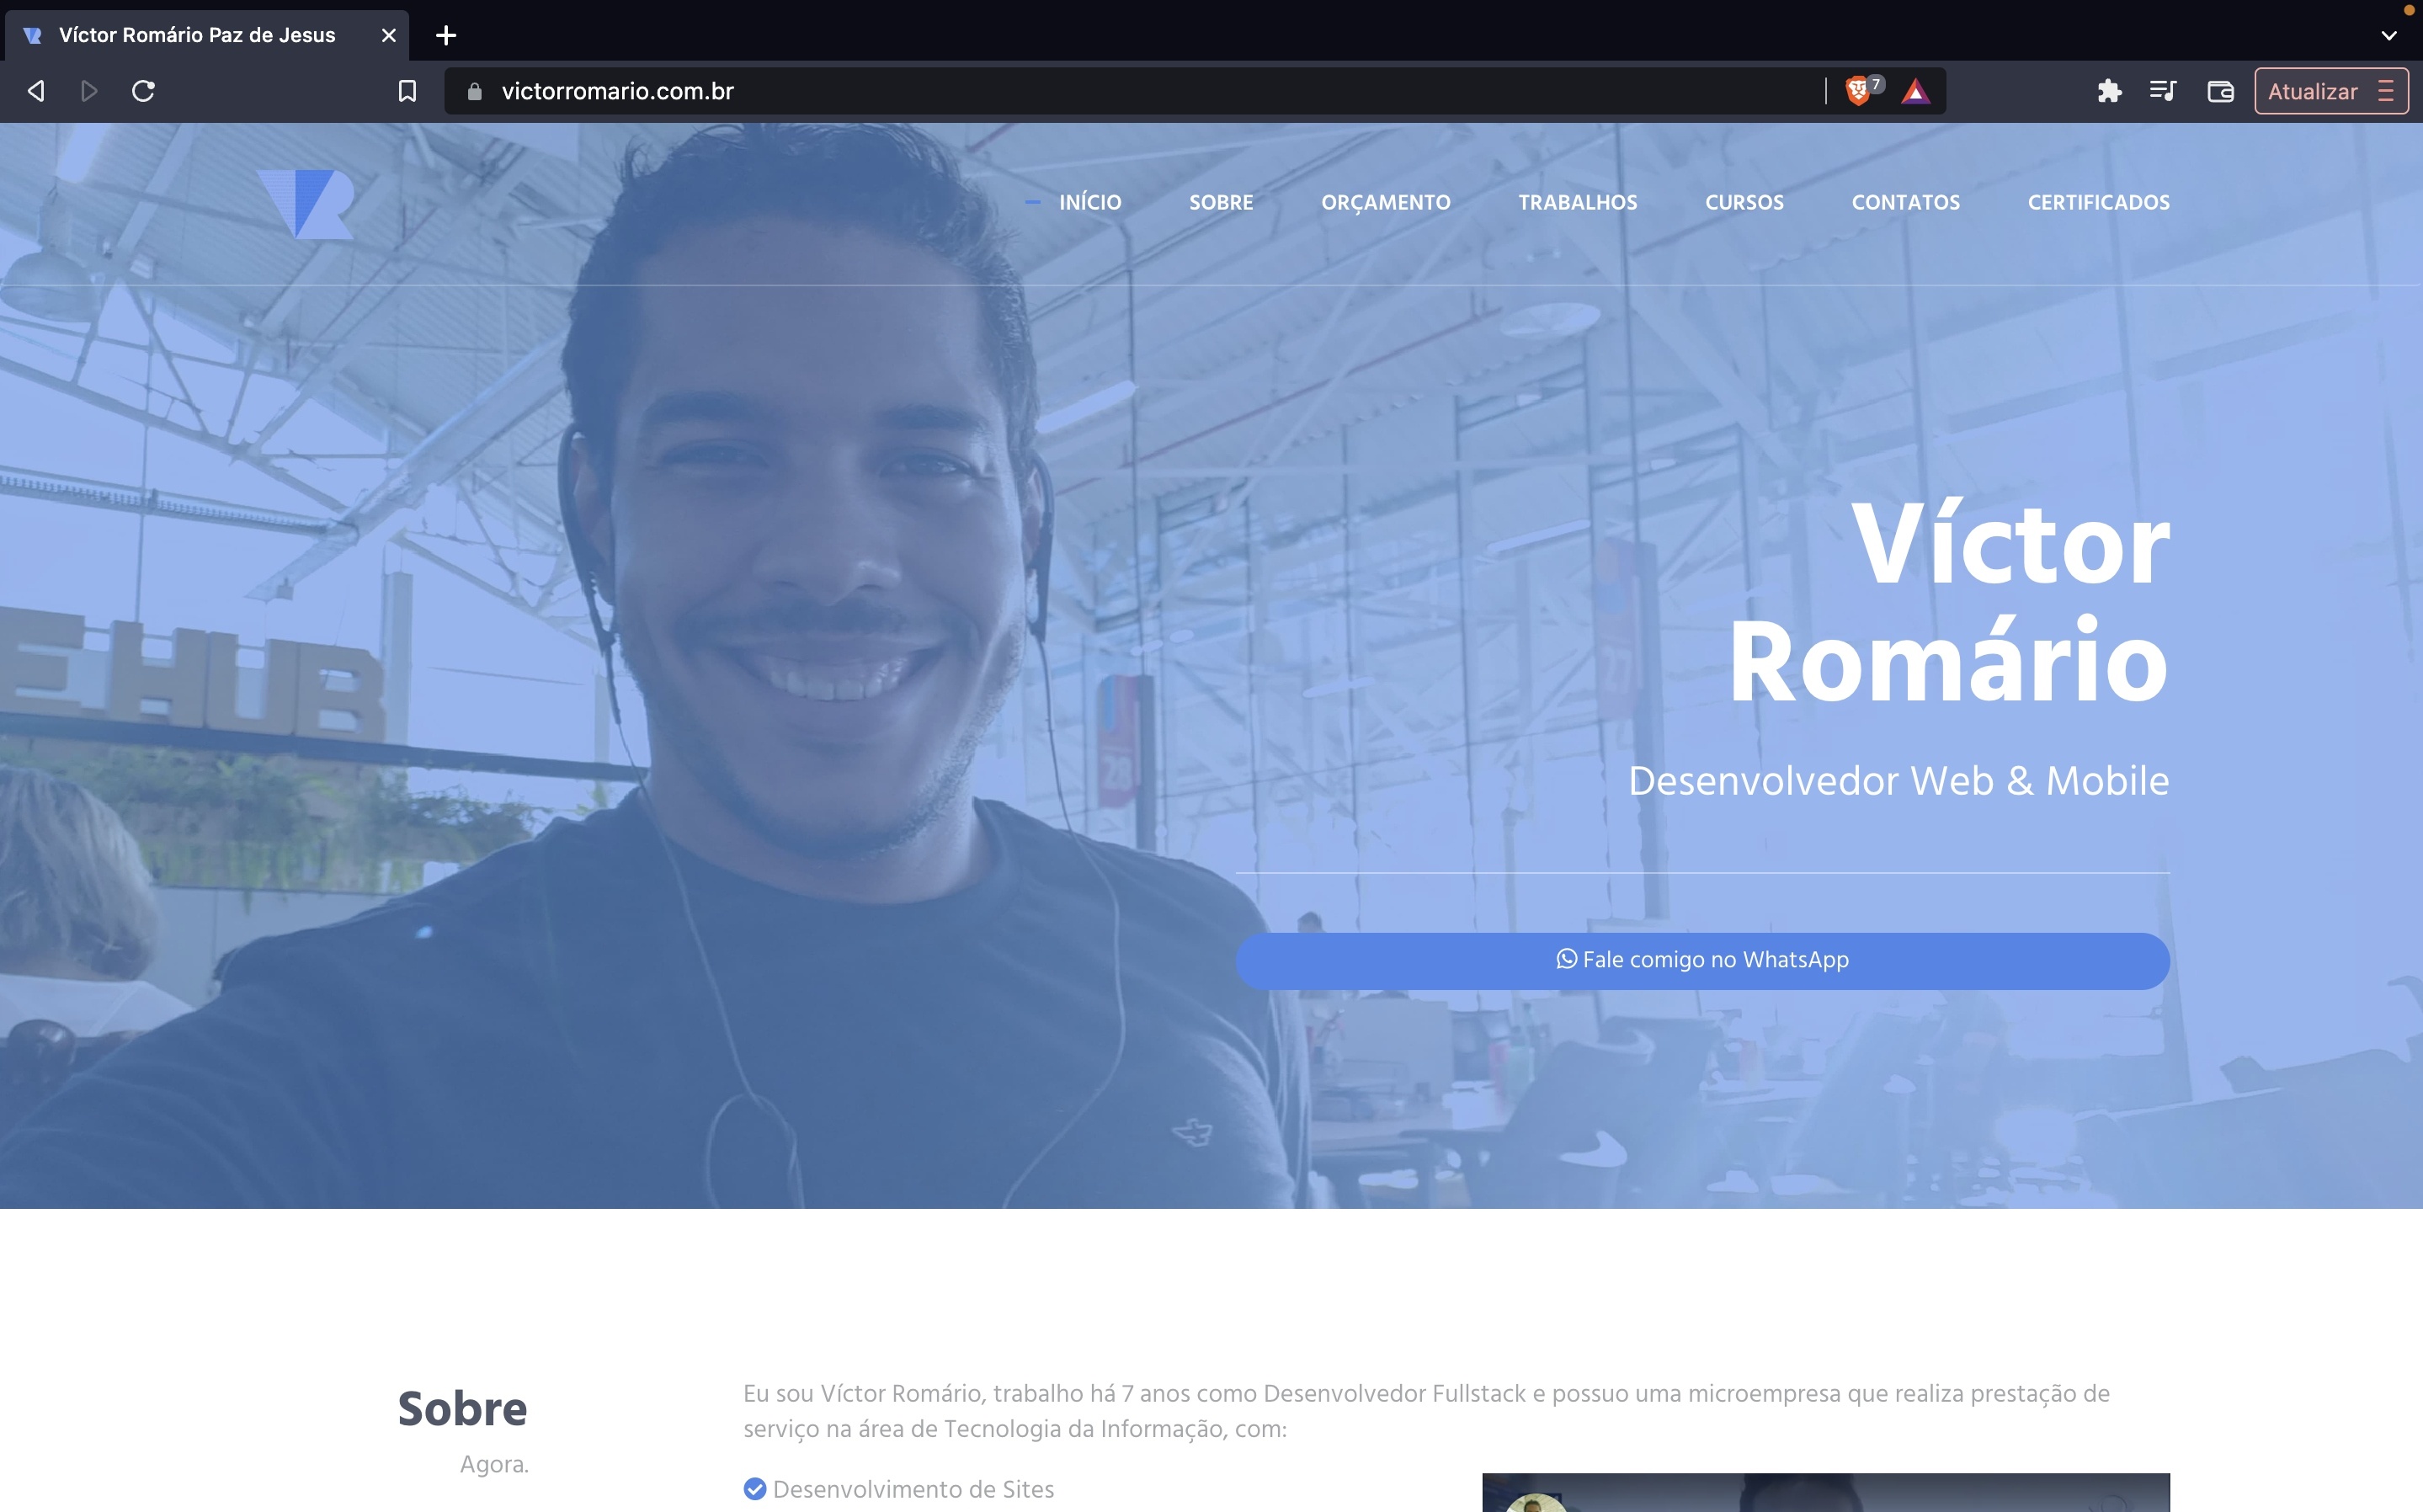Go back with the back arrow
The image size is (2423, 1512).
click(x=36, y=91)
